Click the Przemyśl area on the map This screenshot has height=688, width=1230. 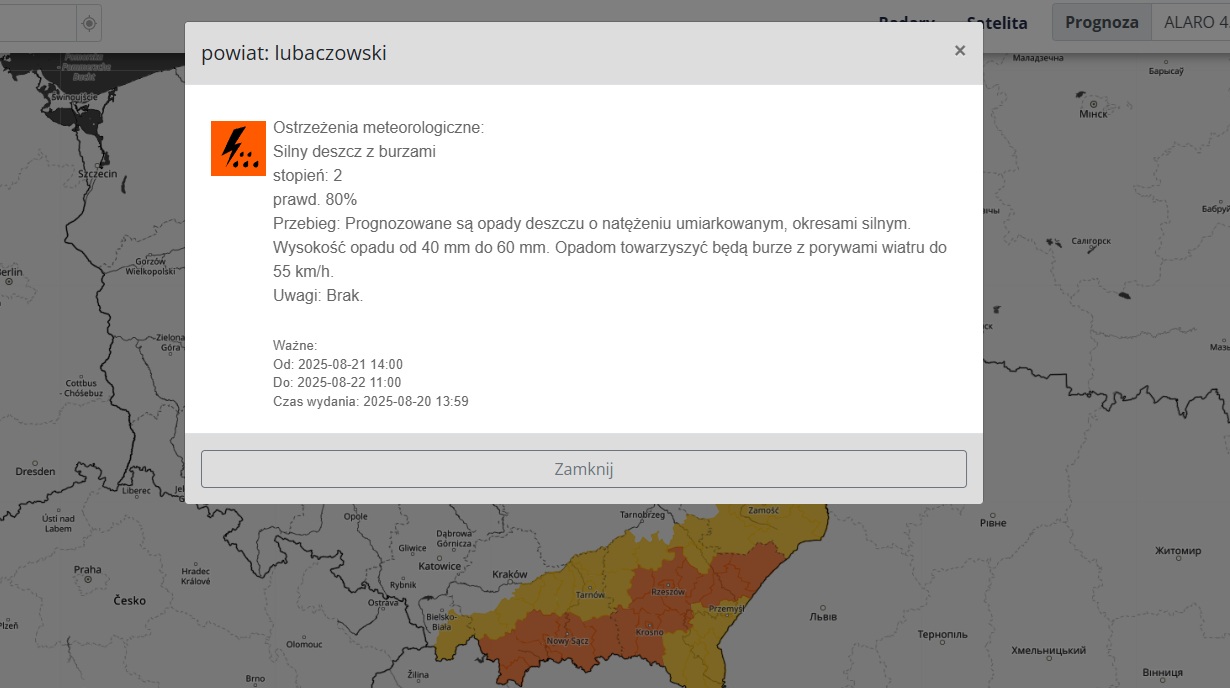click(x=726, y=608)
